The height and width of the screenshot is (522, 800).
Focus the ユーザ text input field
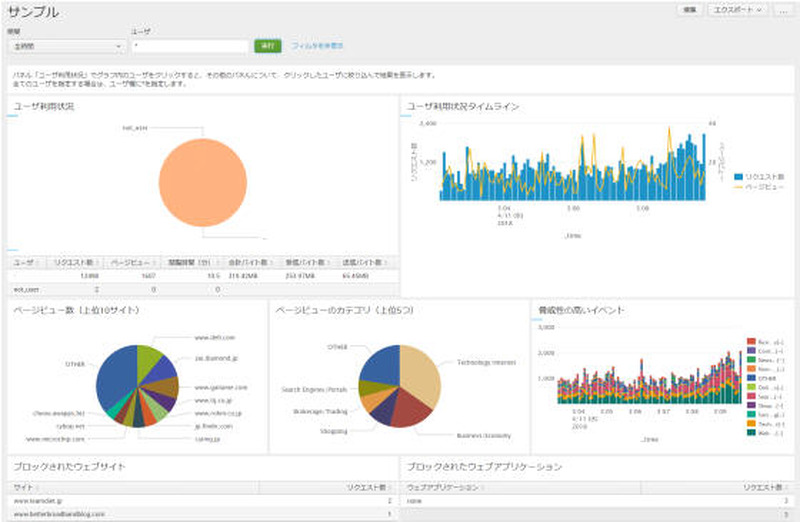189,46
